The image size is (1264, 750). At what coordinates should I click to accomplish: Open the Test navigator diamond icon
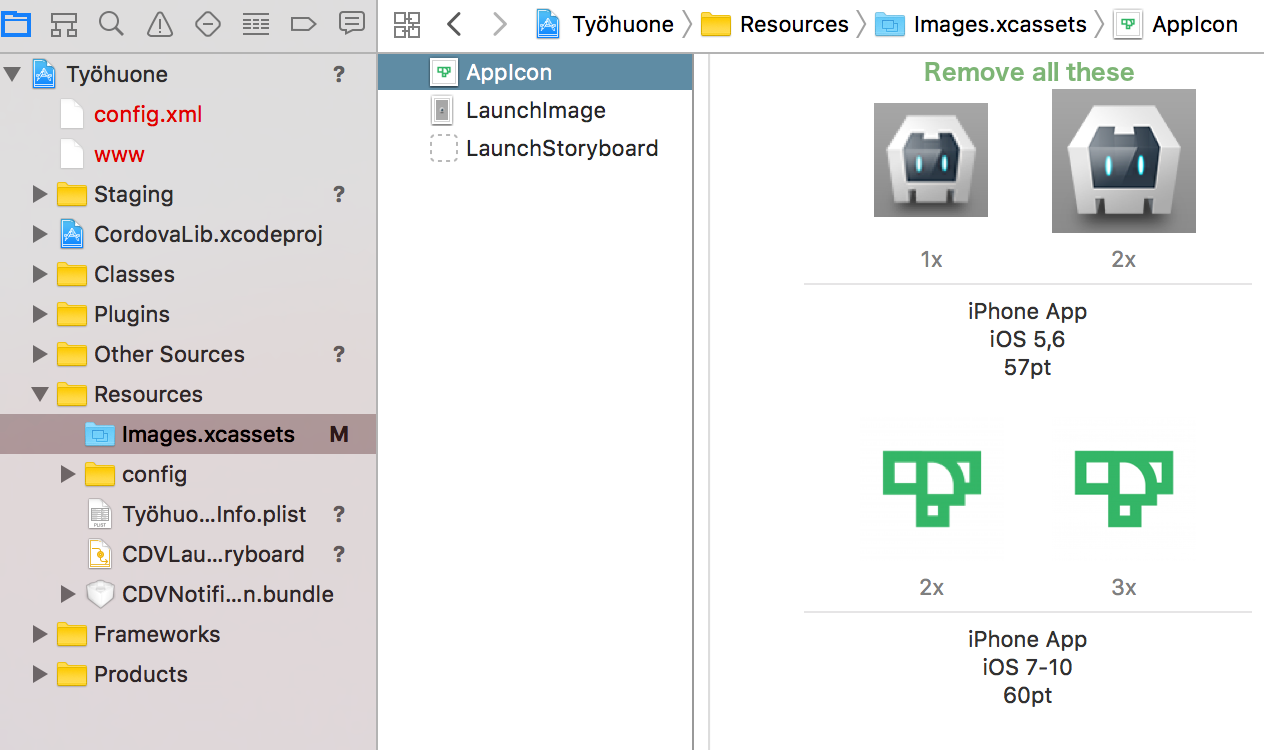click(207, 24)
